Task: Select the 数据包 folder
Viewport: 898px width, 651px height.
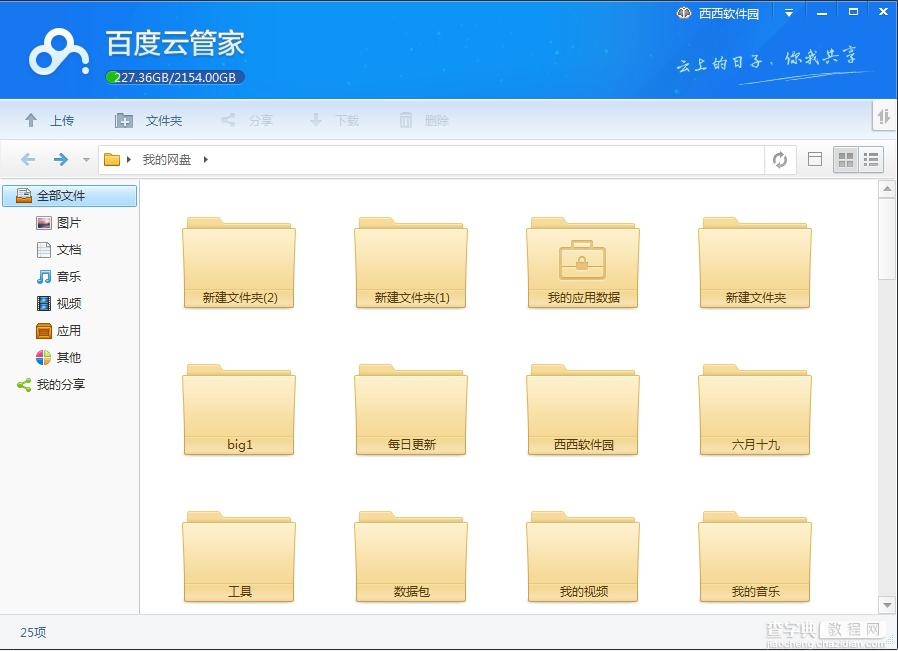Action: 411,557
